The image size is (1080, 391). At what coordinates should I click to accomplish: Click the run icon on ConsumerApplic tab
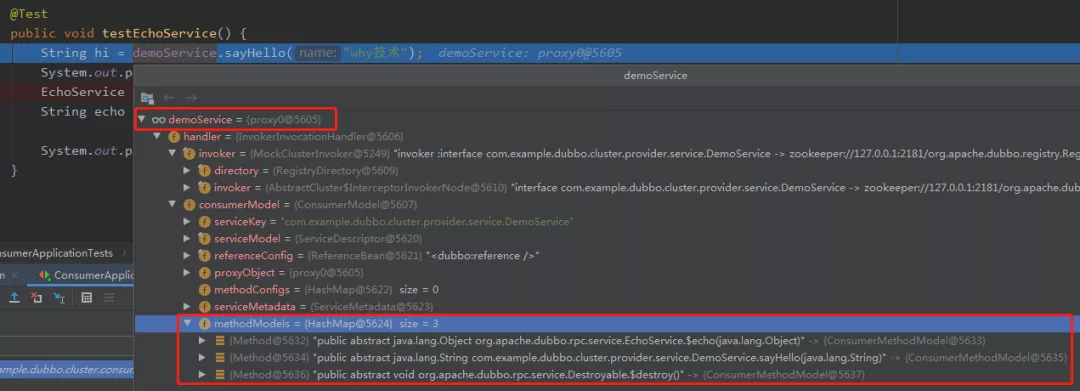(x=45, y=275)
